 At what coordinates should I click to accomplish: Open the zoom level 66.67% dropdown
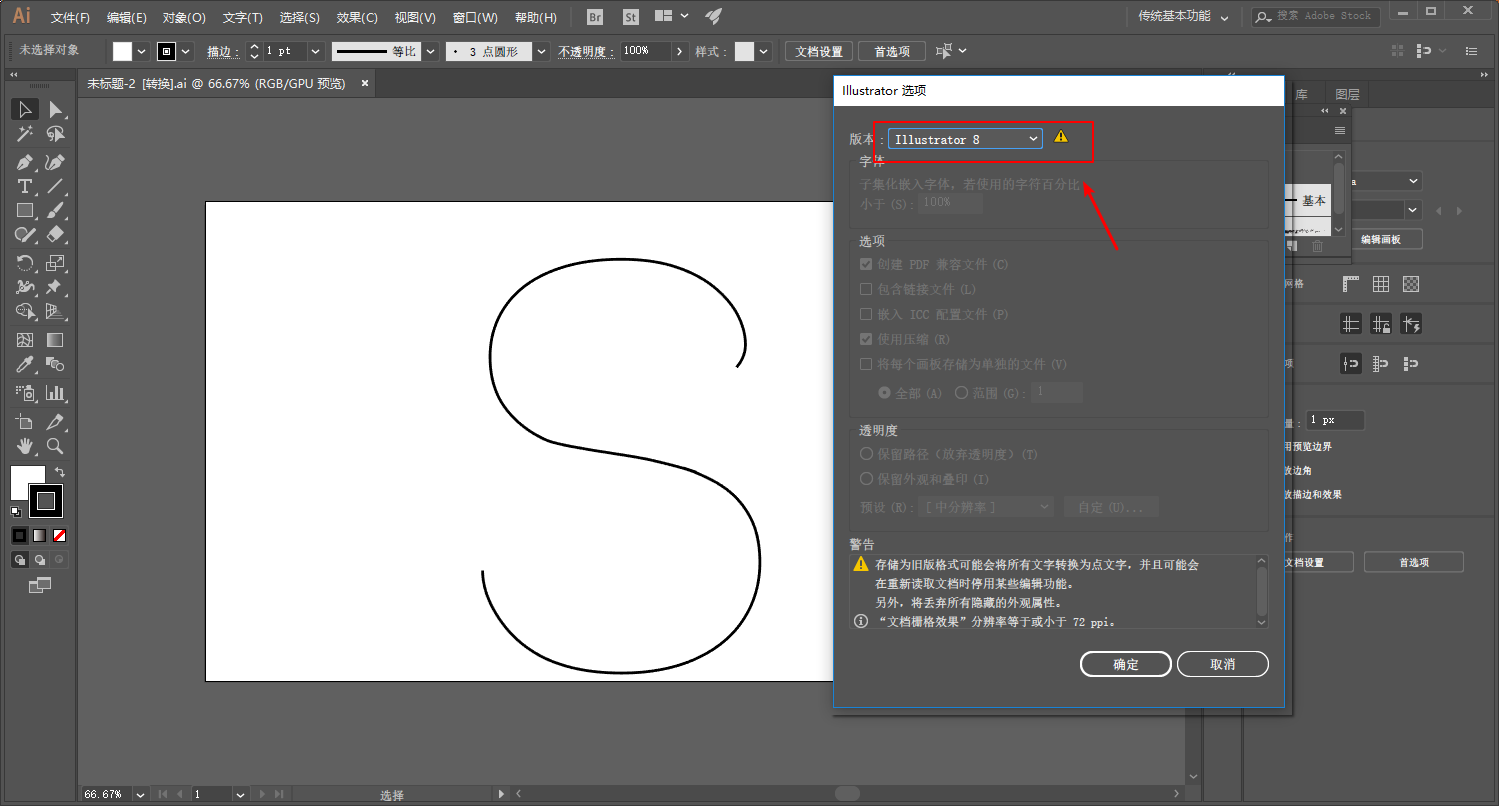139,794
